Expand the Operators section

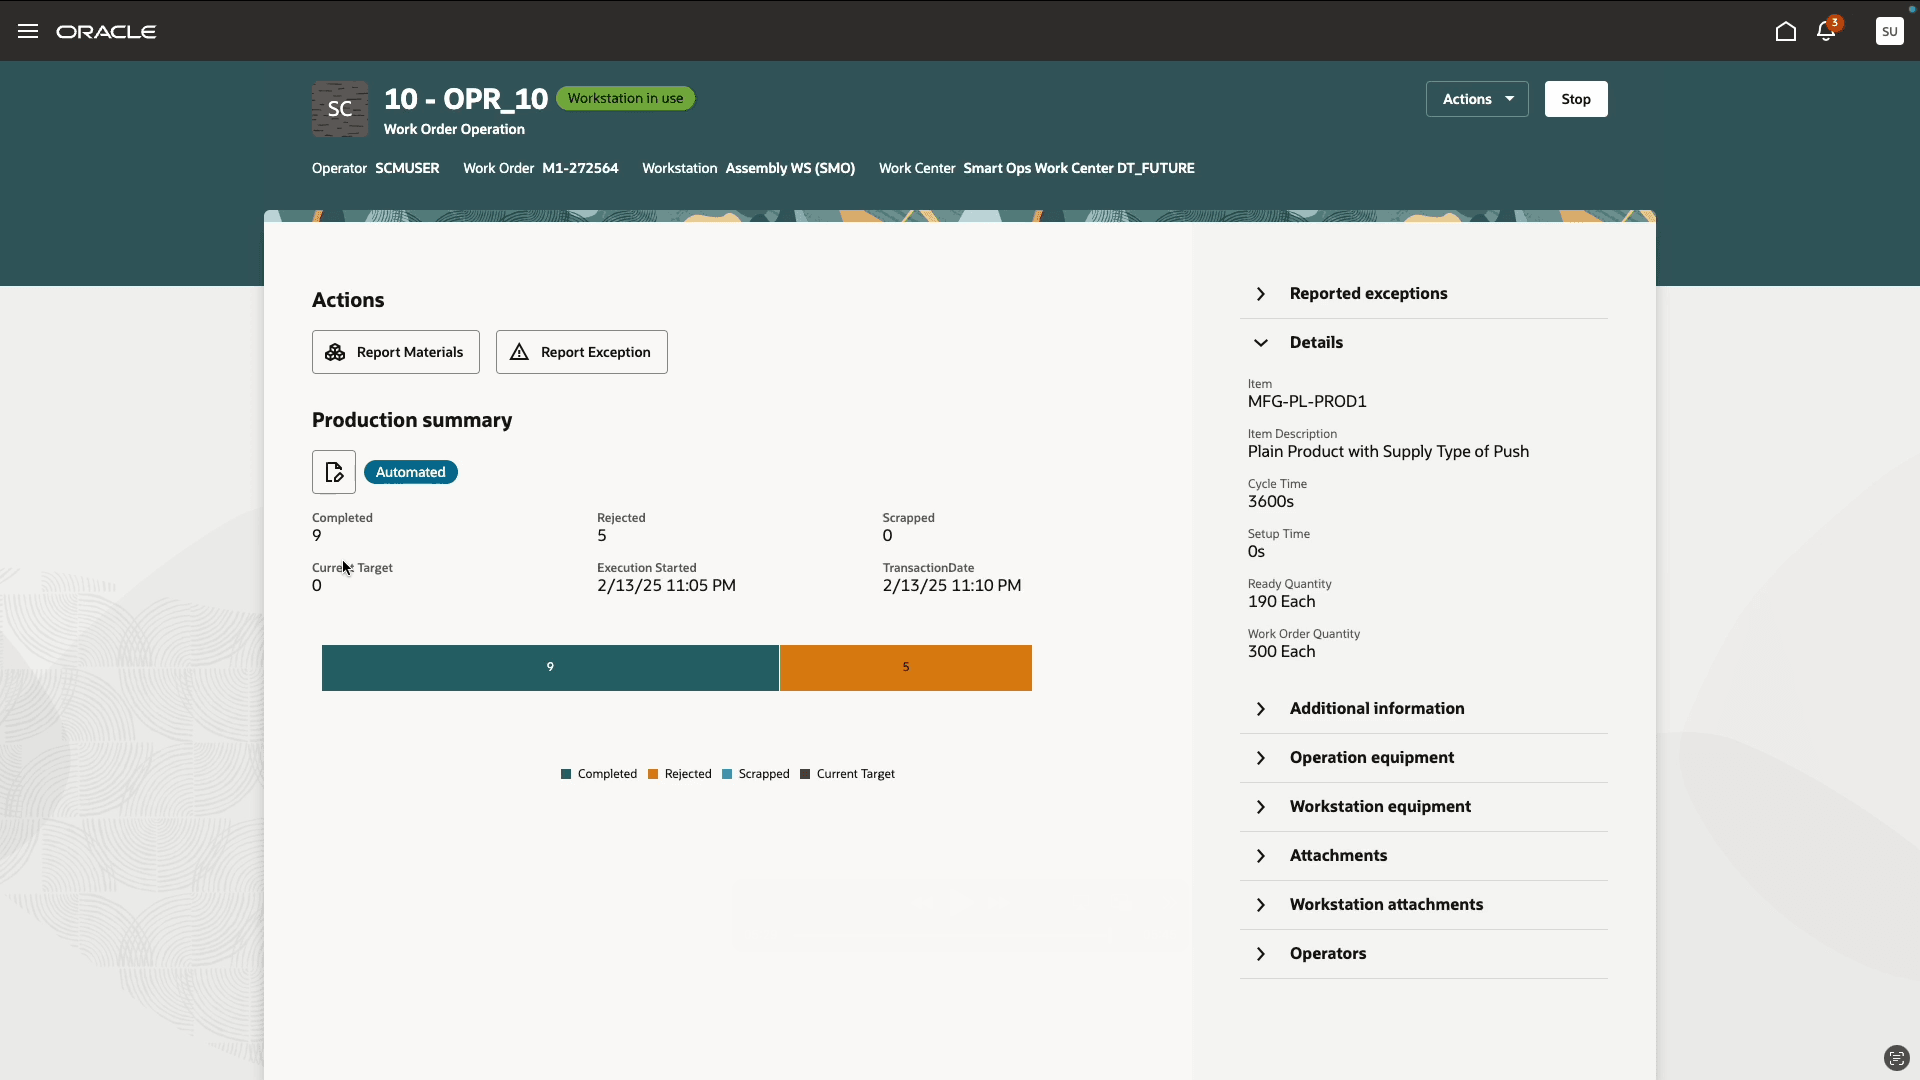1327,954
